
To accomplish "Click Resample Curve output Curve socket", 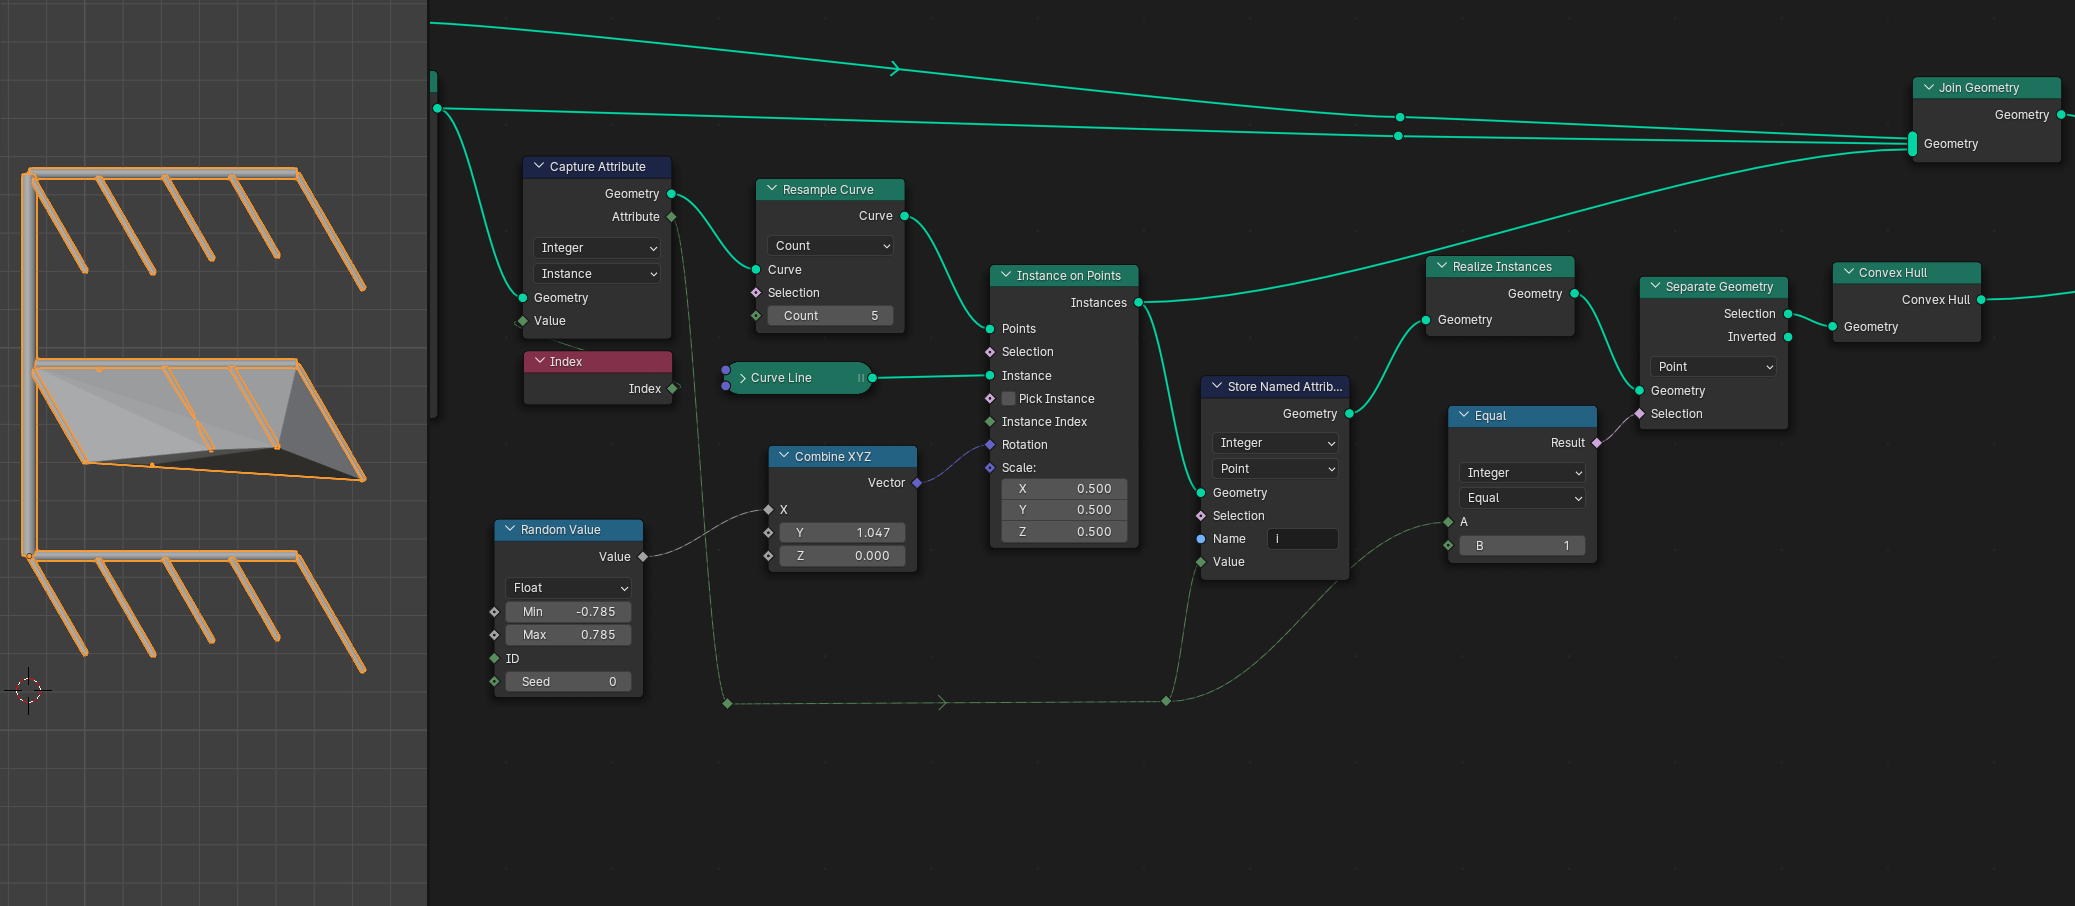I will [904, 216].
